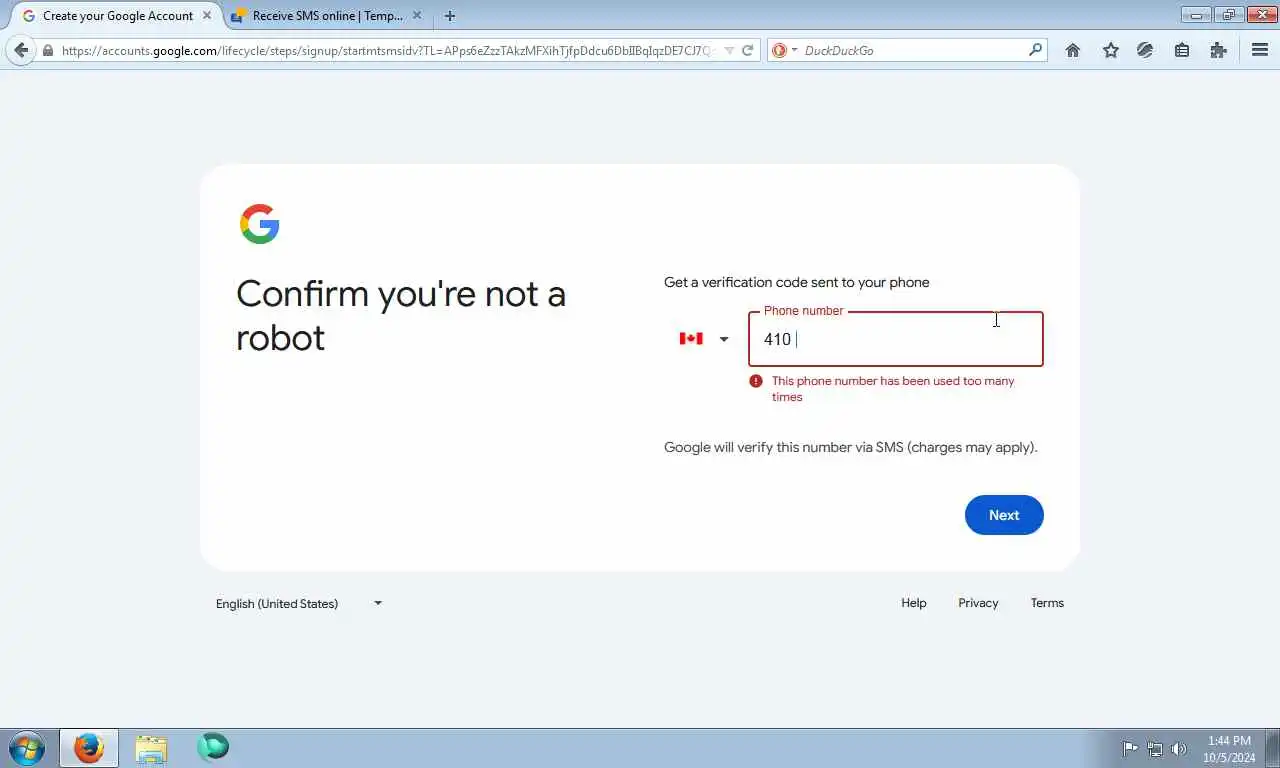Open the File Explorer taskbar icon
The image size is (1280, 768).
pos(151,748)
